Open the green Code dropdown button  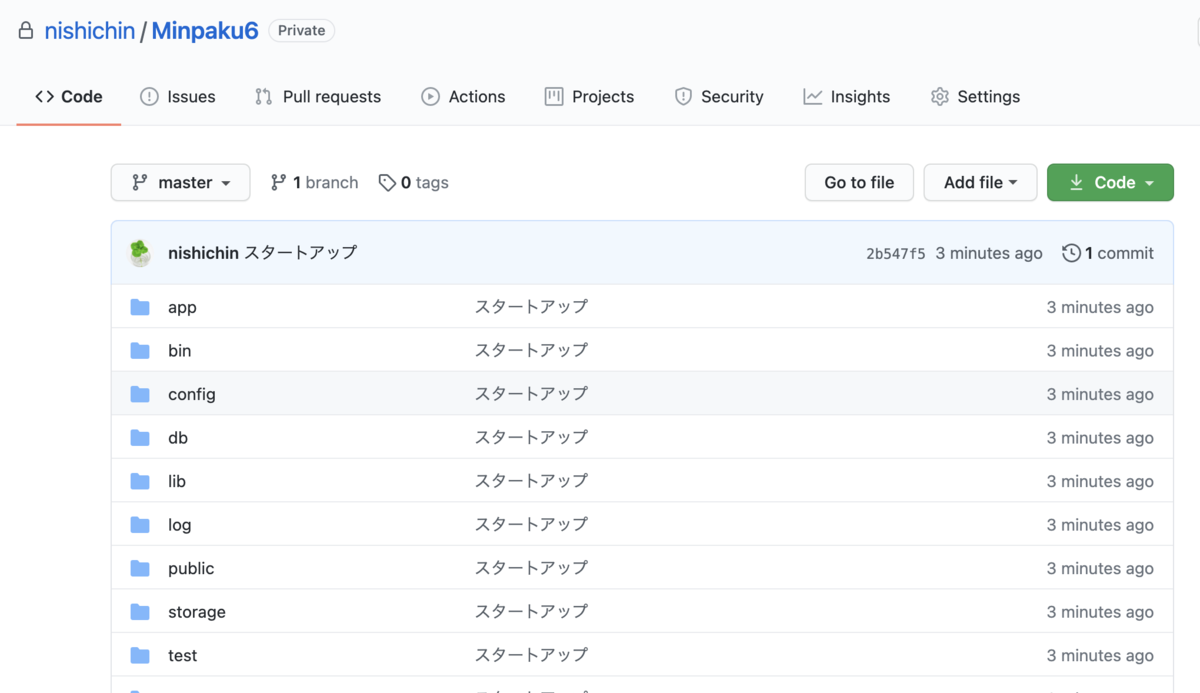click(1110, 183)
